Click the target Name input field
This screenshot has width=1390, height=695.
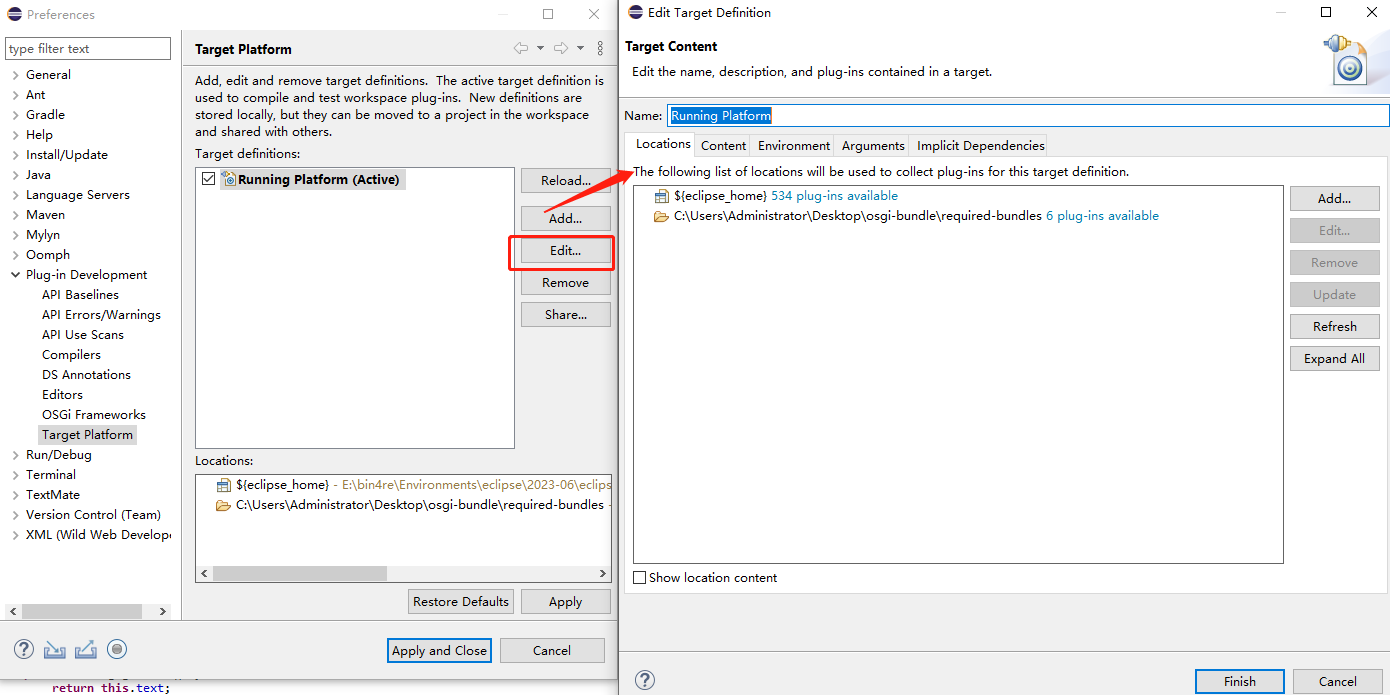pyautogui.click(x=1028, y=116)
